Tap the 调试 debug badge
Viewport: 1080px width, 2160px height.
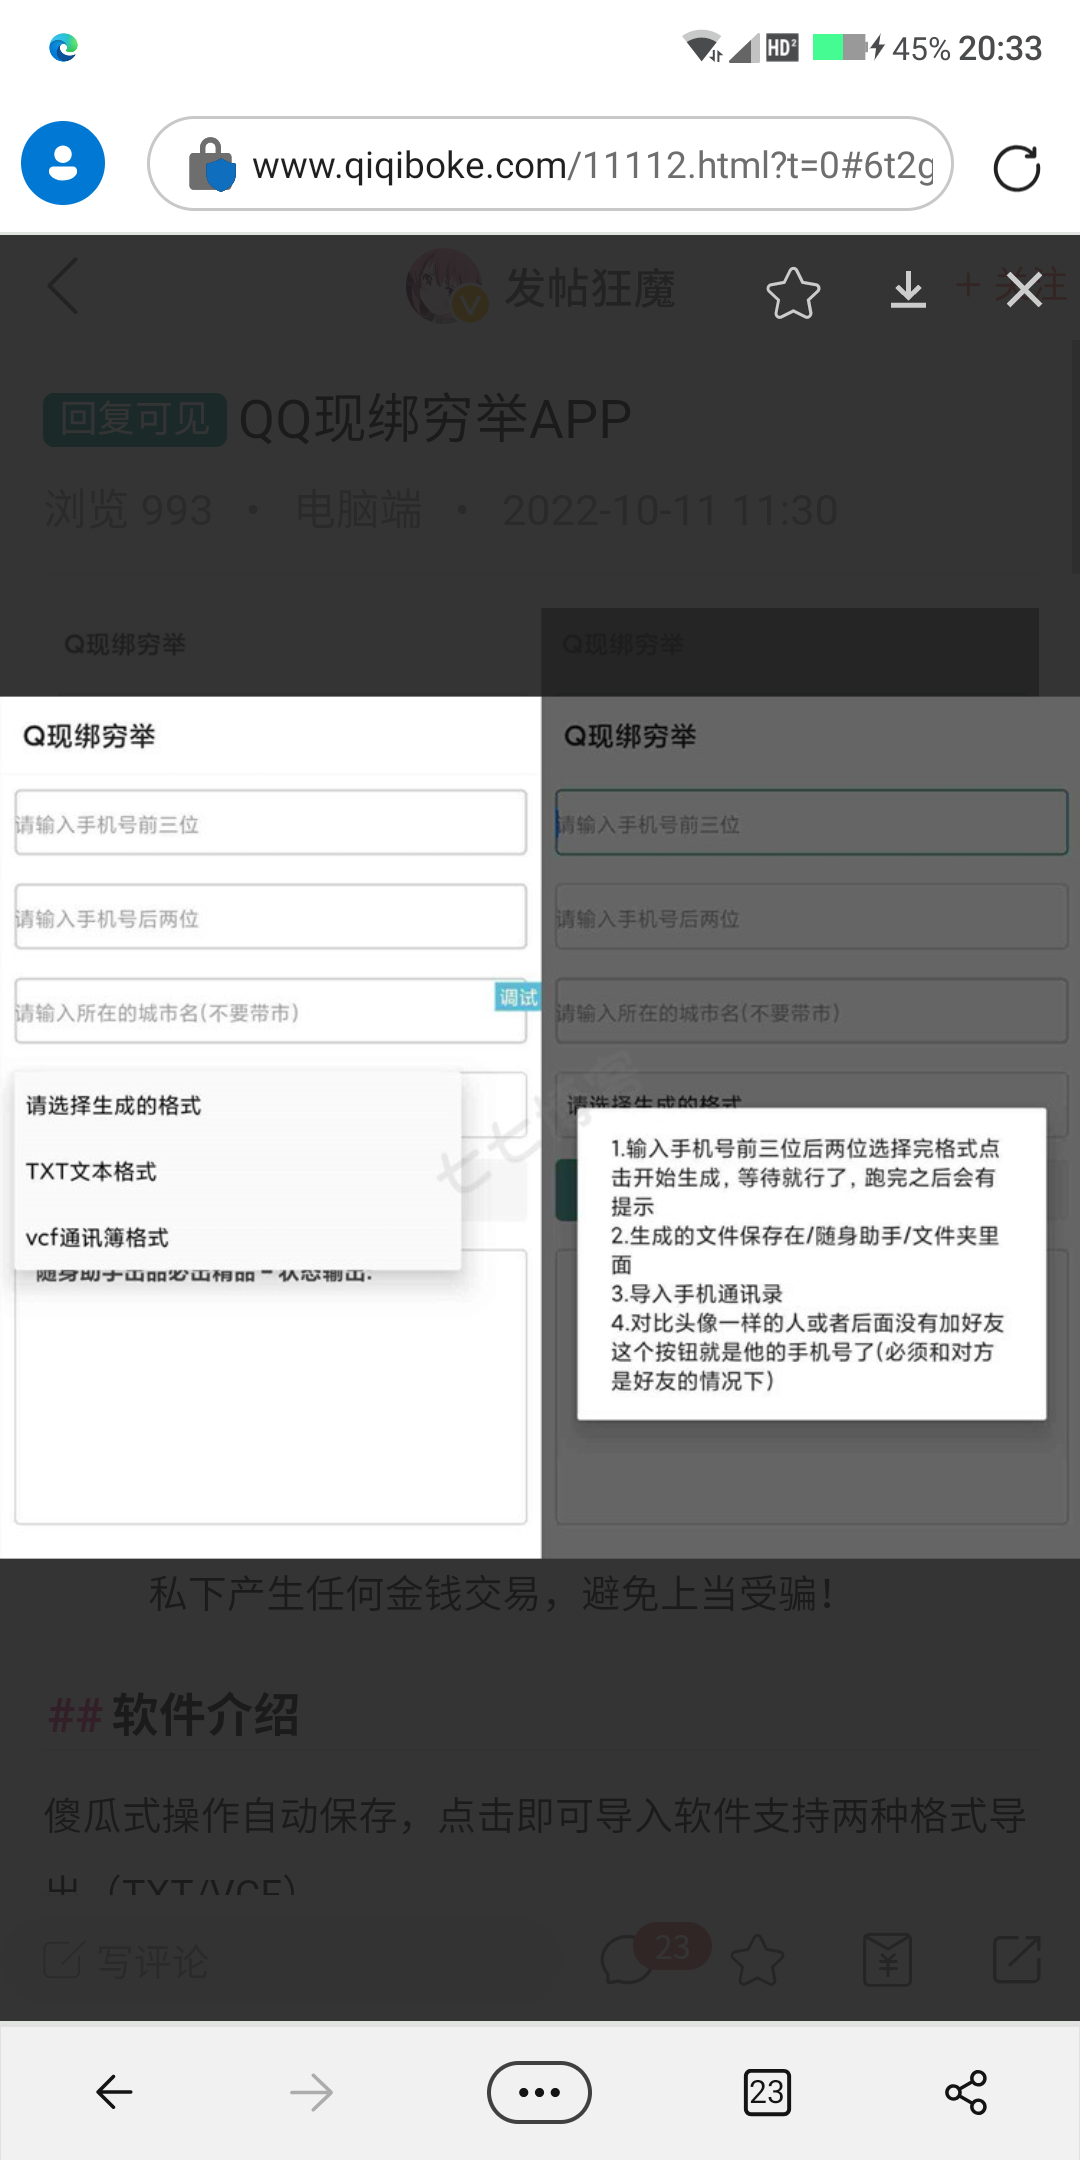coord(518,997)
